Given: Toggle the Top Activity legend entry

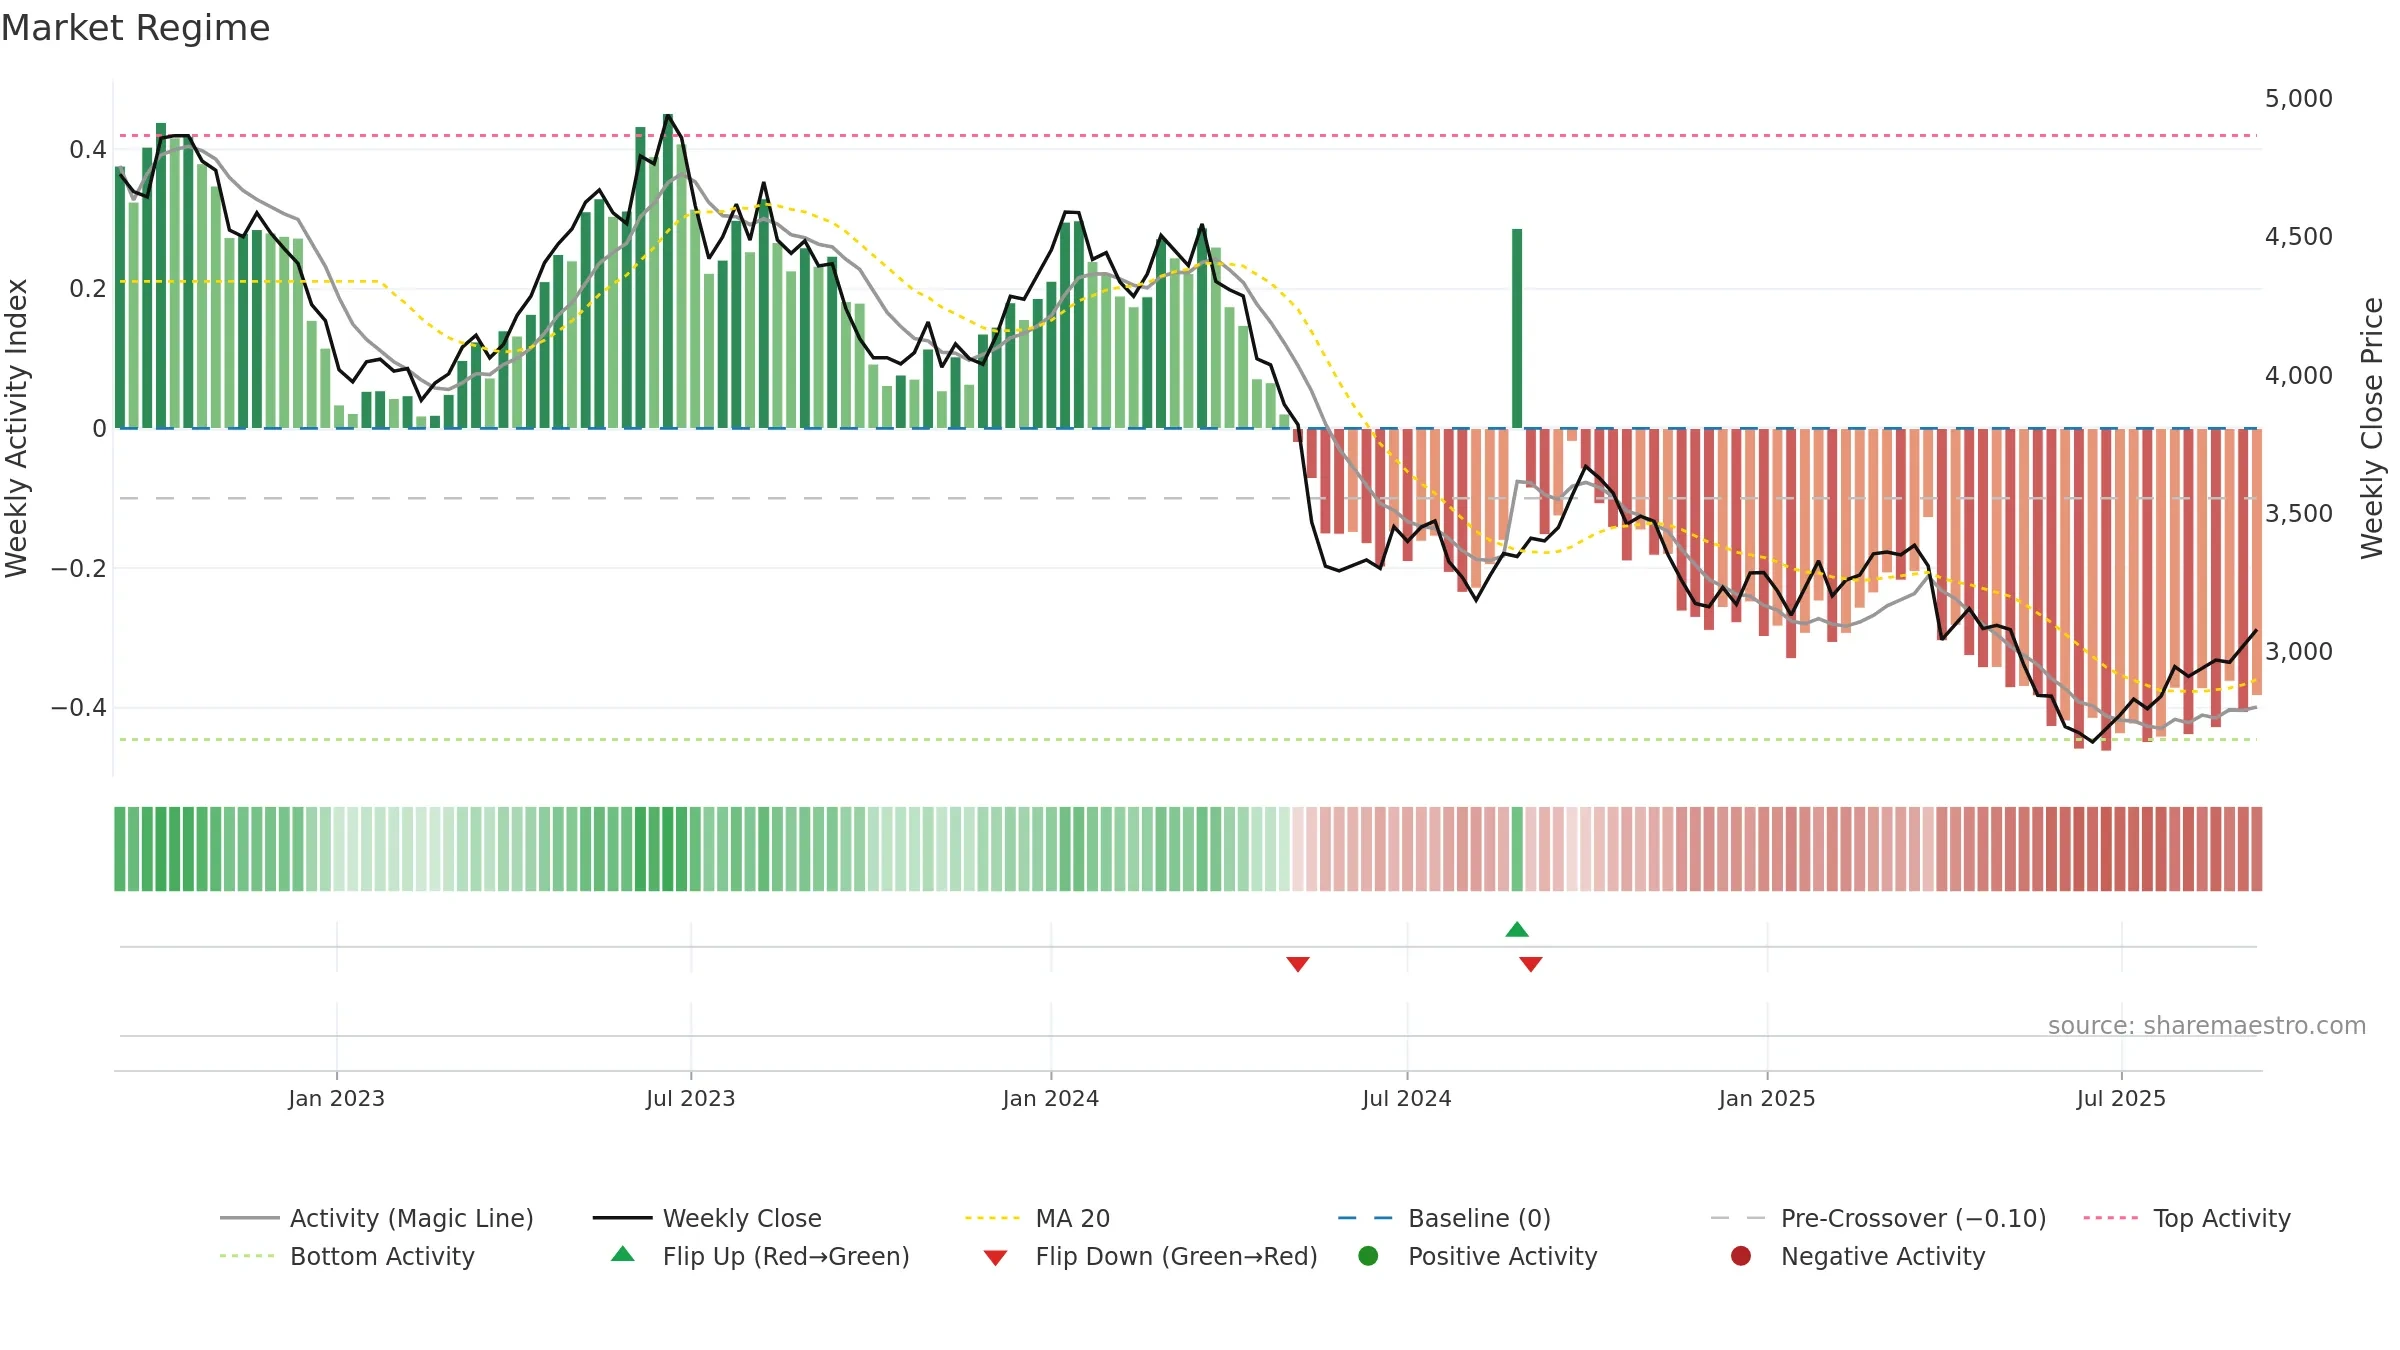Looking at the screenshot, I should click(x=2187, y=1218).
